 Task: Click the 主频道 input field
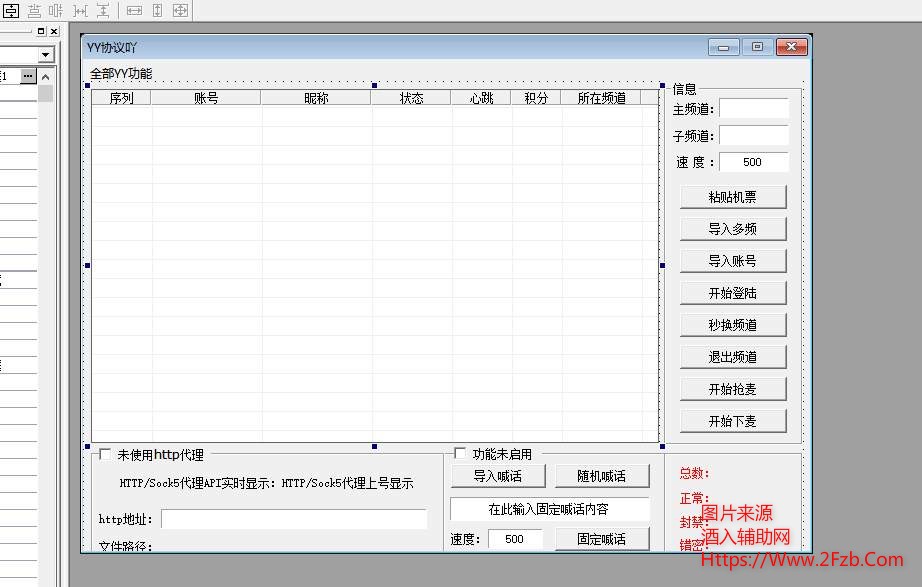coord(754,109)
